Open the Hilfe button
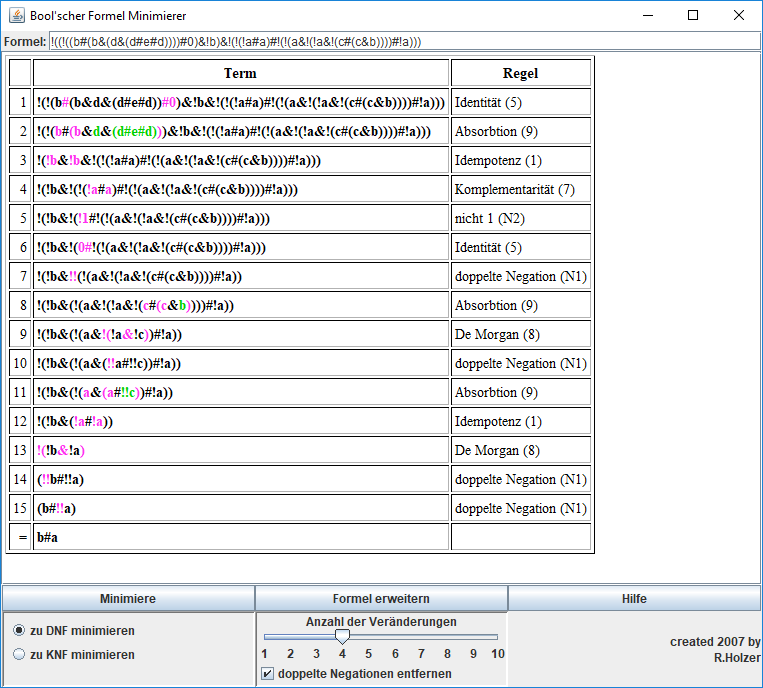The image size is (763, 688). [x=634, y=599]
